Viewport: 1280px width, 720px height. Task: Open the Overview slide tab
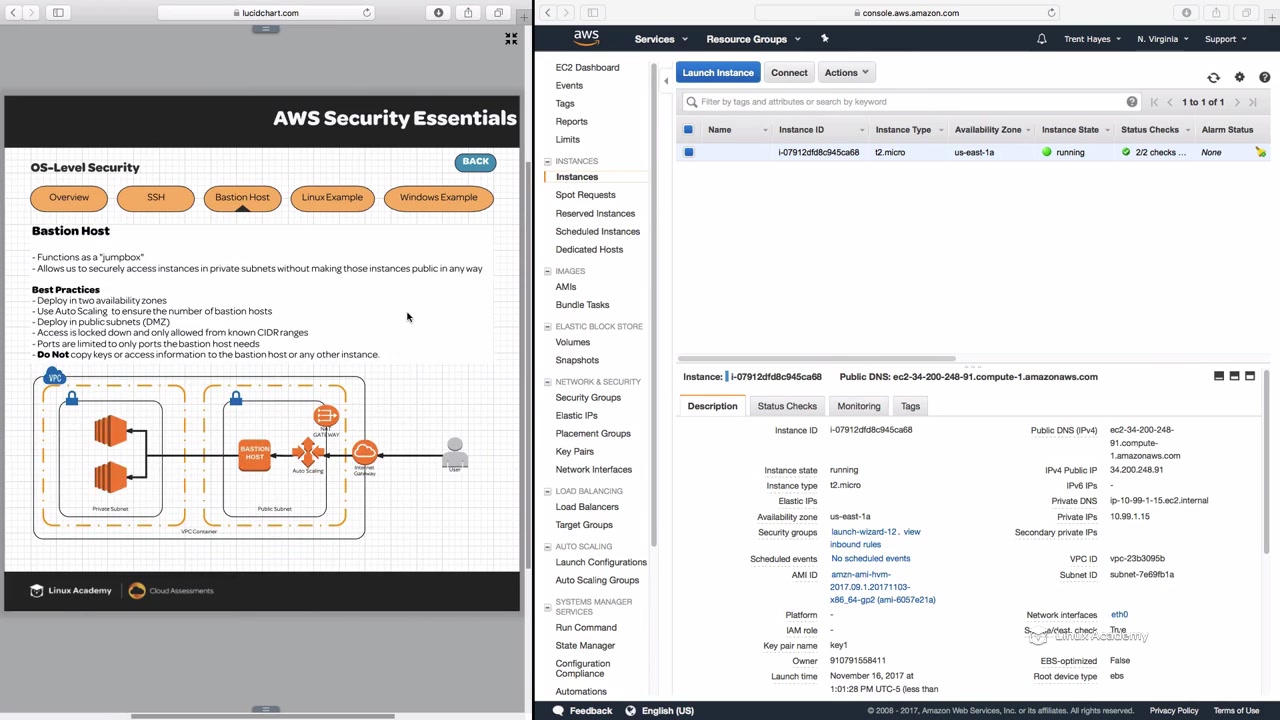click(x=69, y=197)
